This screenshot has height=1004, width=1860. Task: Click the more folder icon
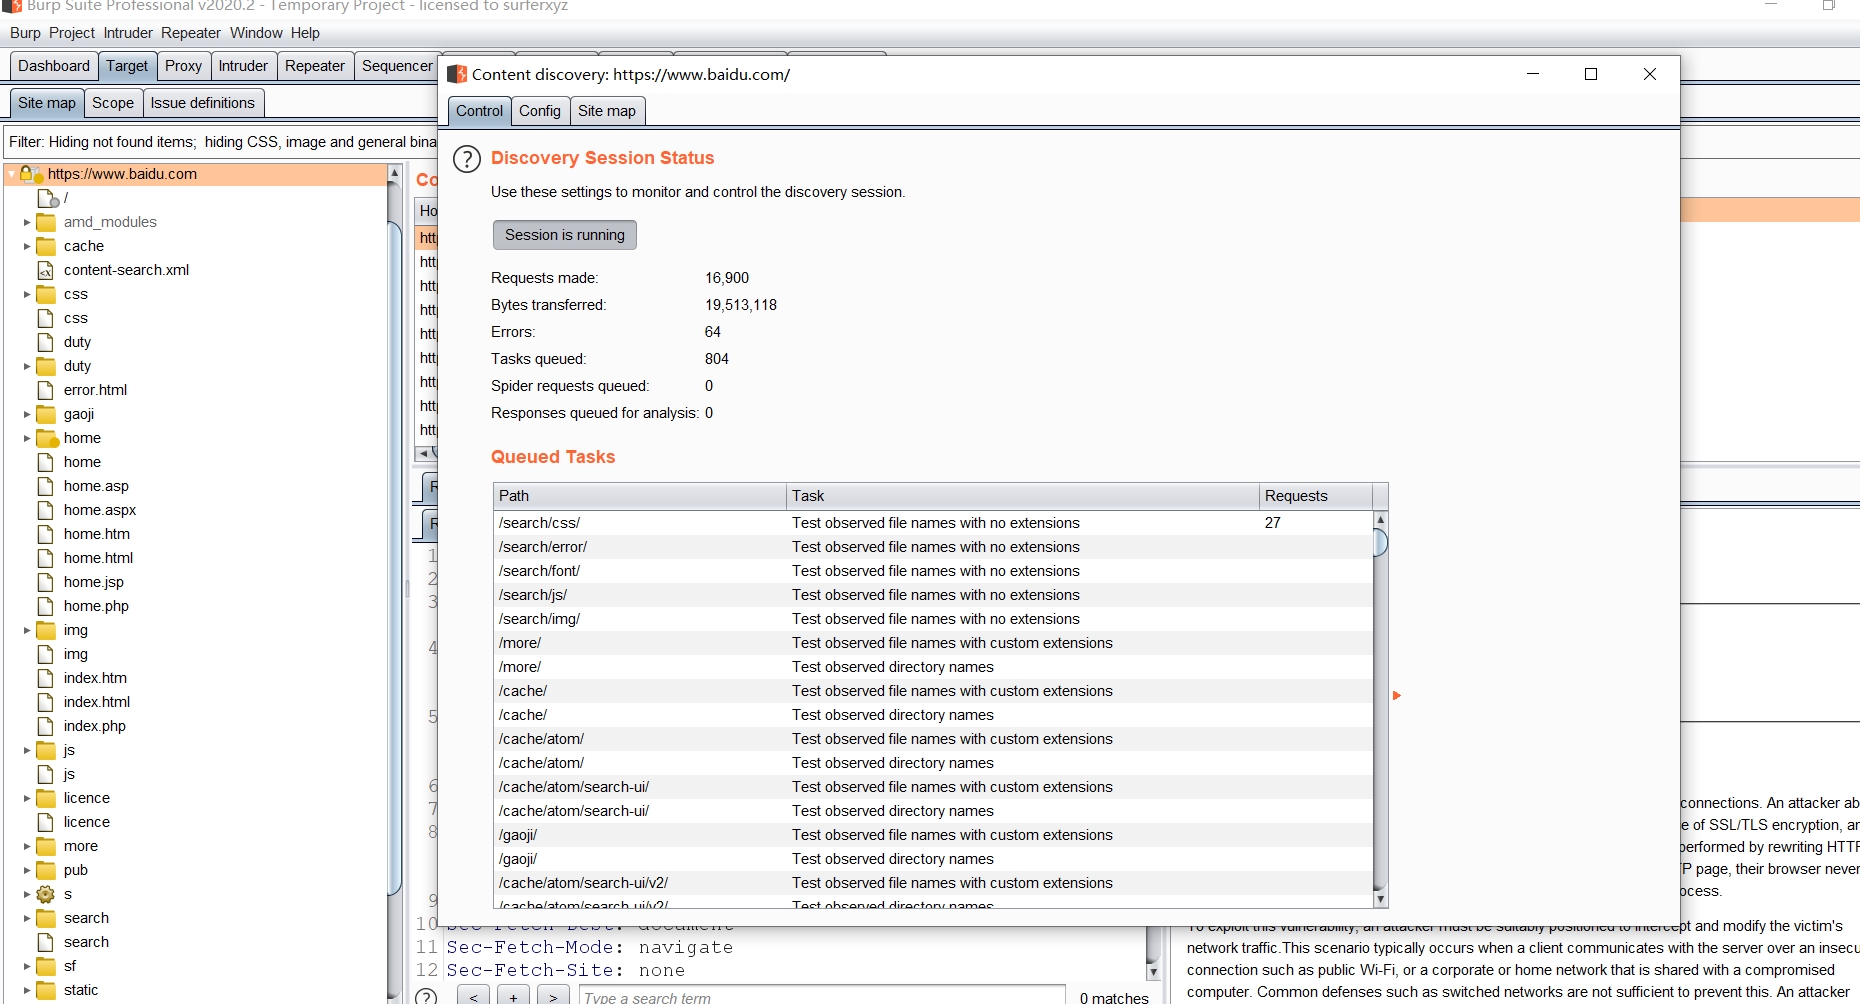[46, 846]
